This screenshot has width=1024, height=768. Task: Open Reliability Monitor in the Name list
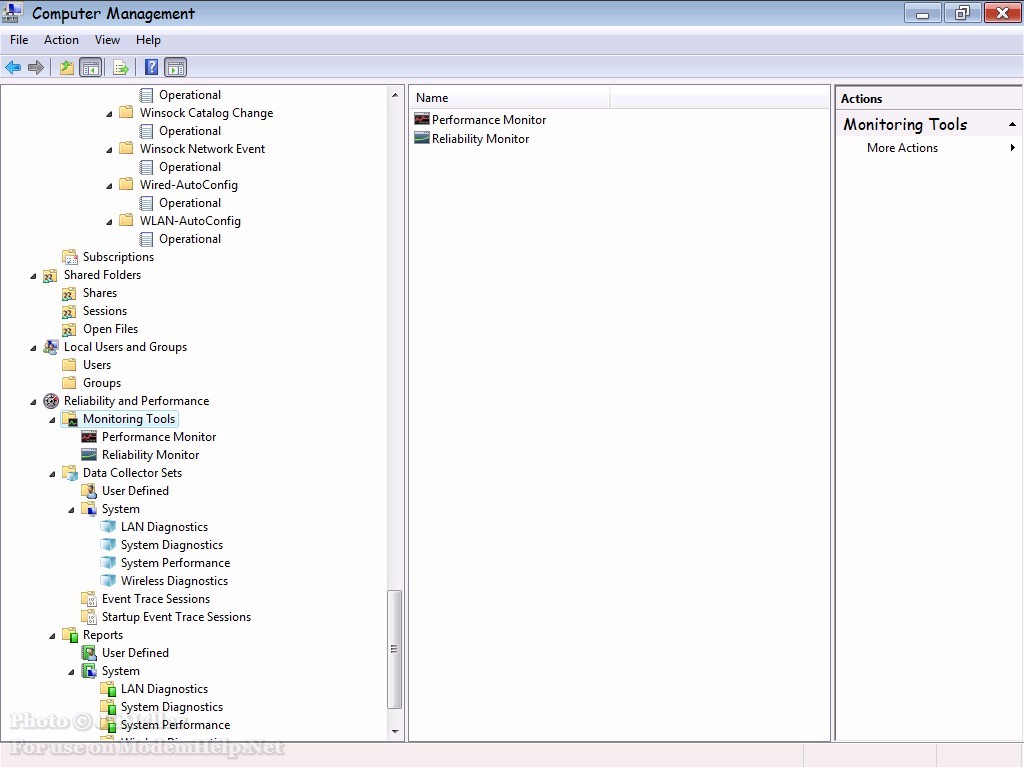pyautogui.click(x=480, y=139)
